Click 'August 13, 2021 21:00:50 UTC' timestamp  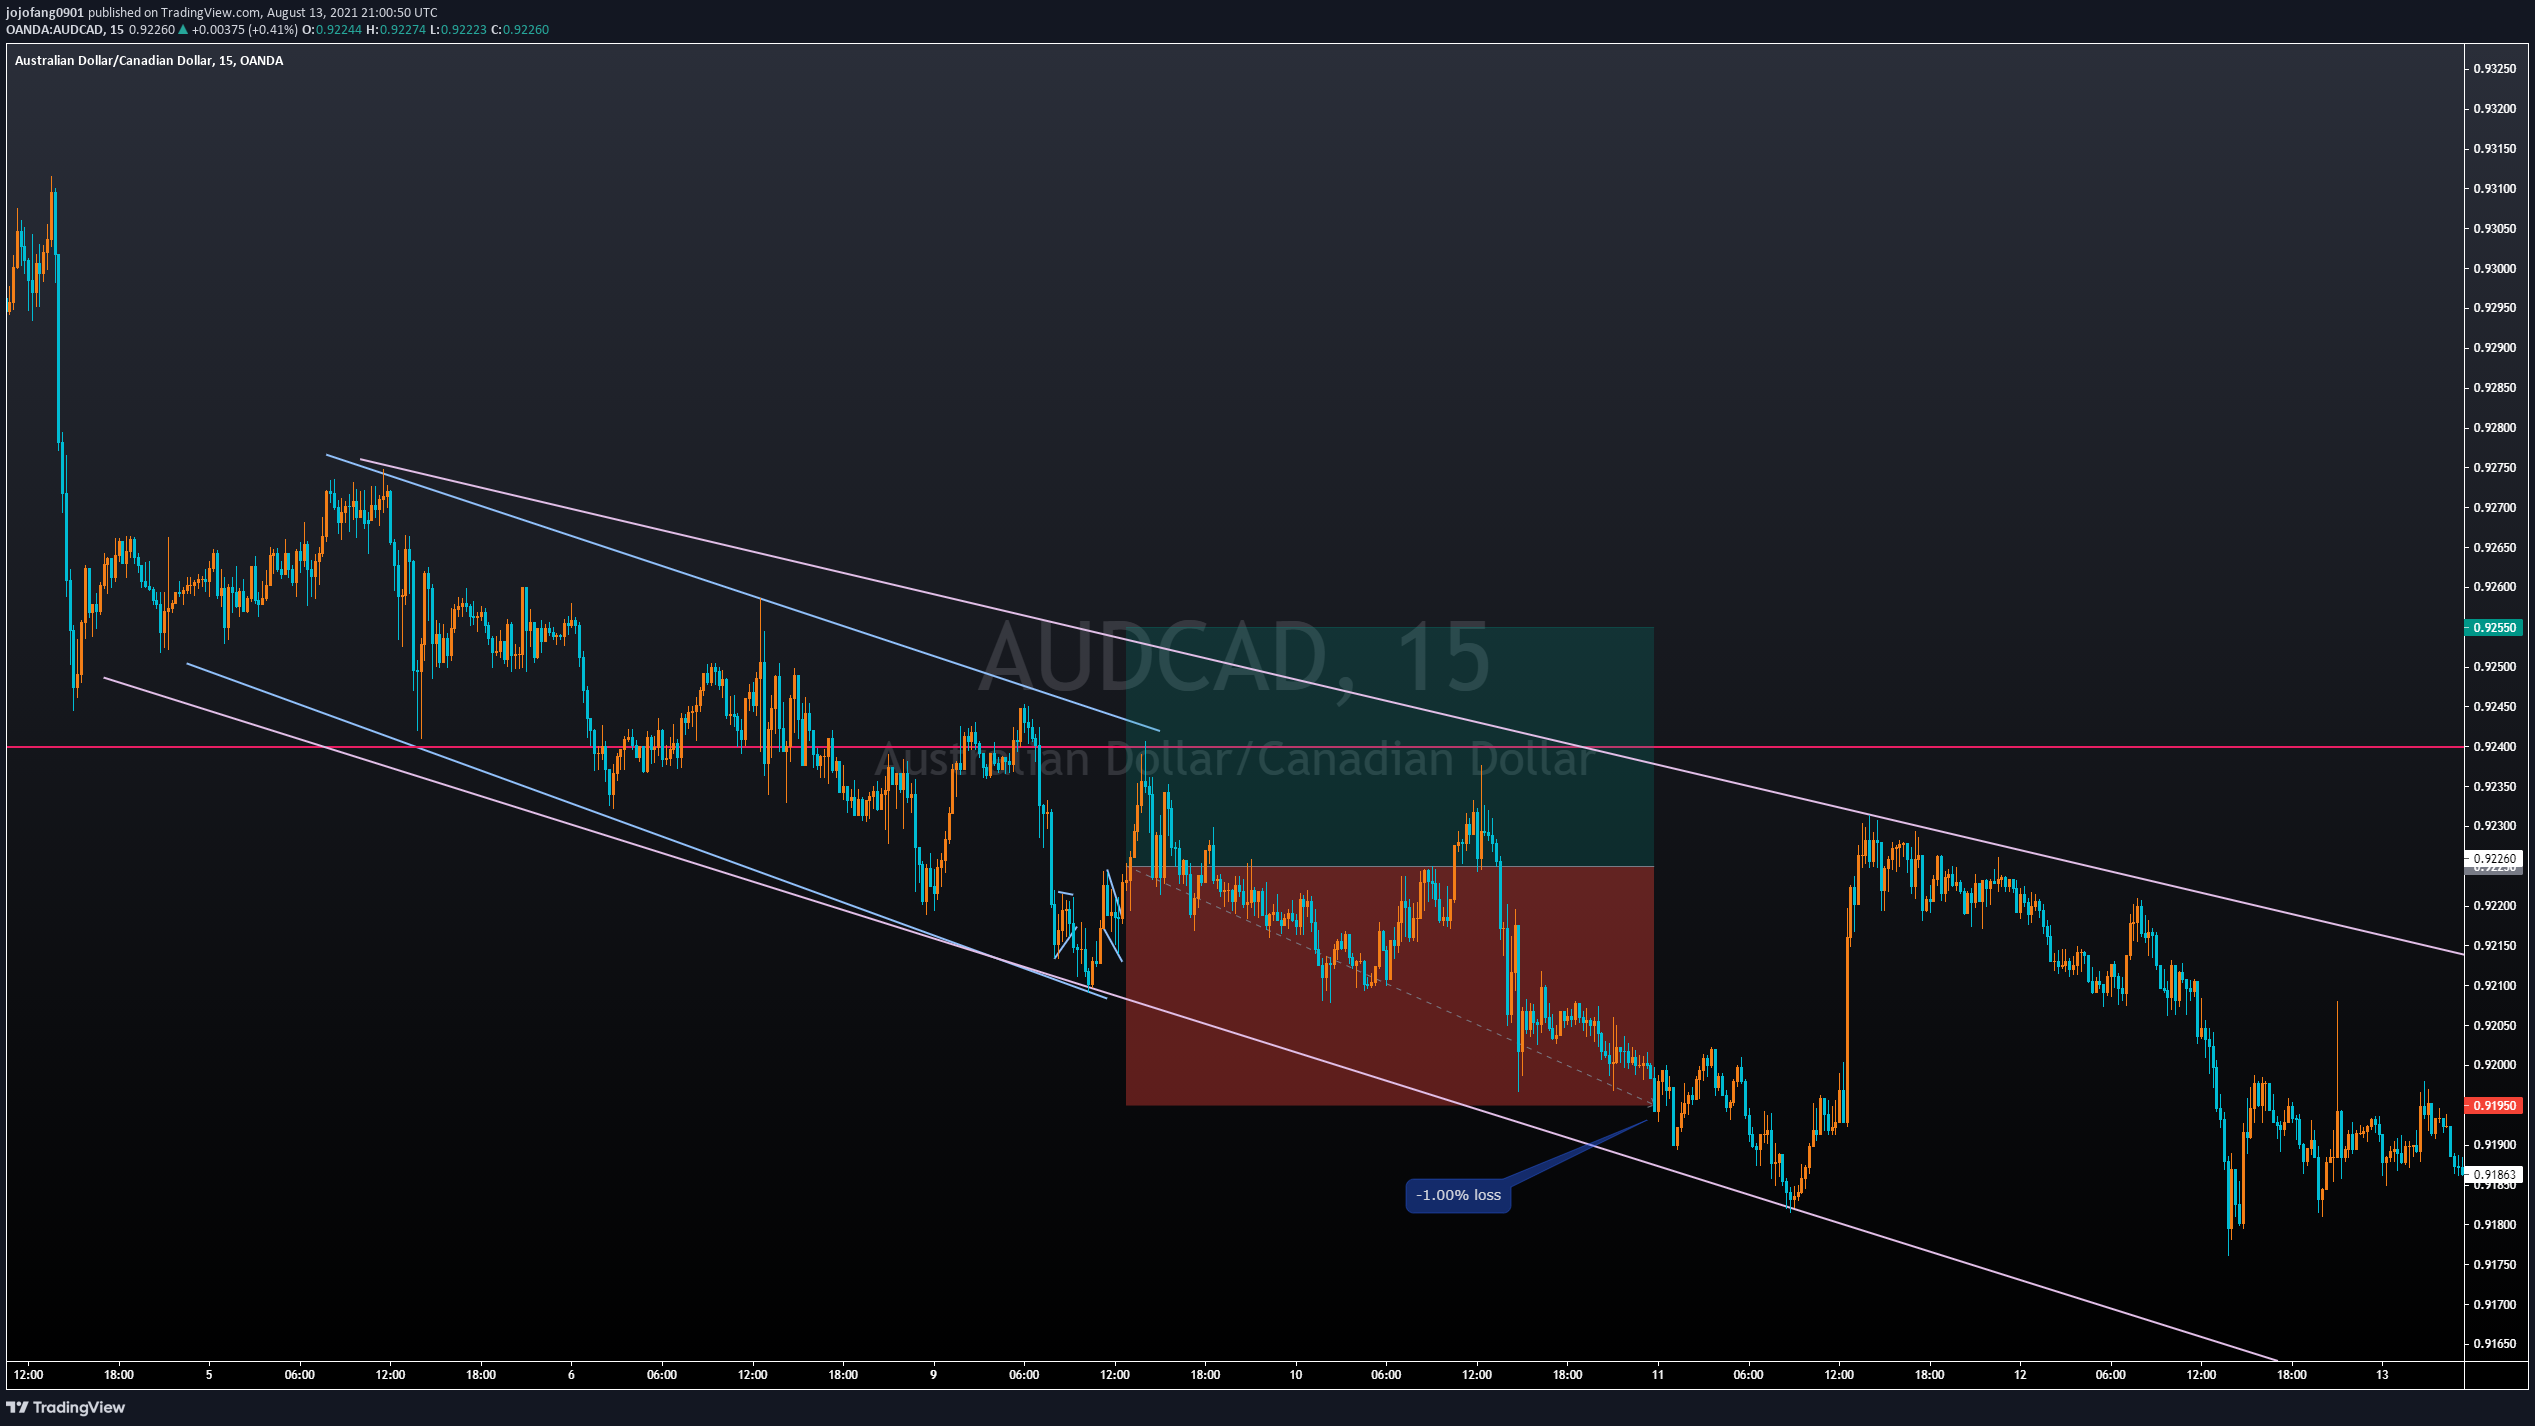(352, 13)
